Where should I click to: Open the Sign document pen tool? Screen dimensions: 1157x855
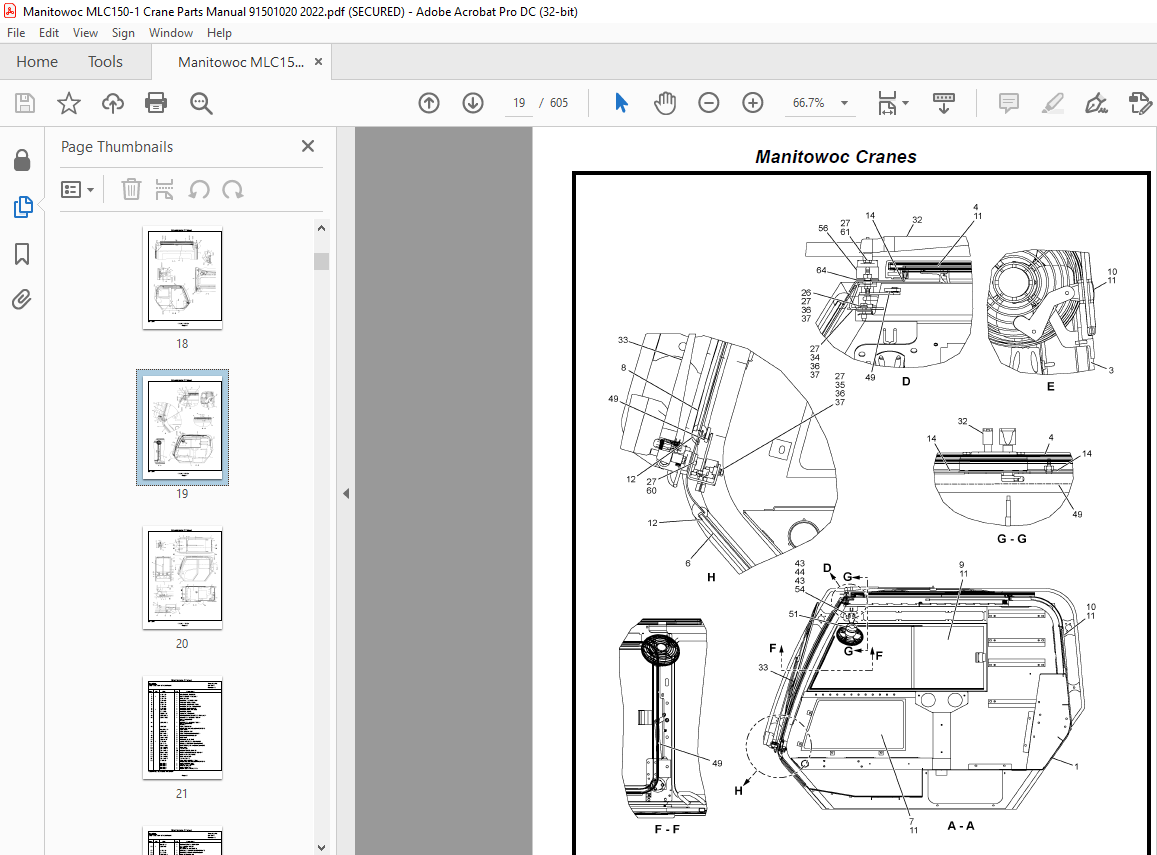pyautogui.click(x=1096, y=103)
